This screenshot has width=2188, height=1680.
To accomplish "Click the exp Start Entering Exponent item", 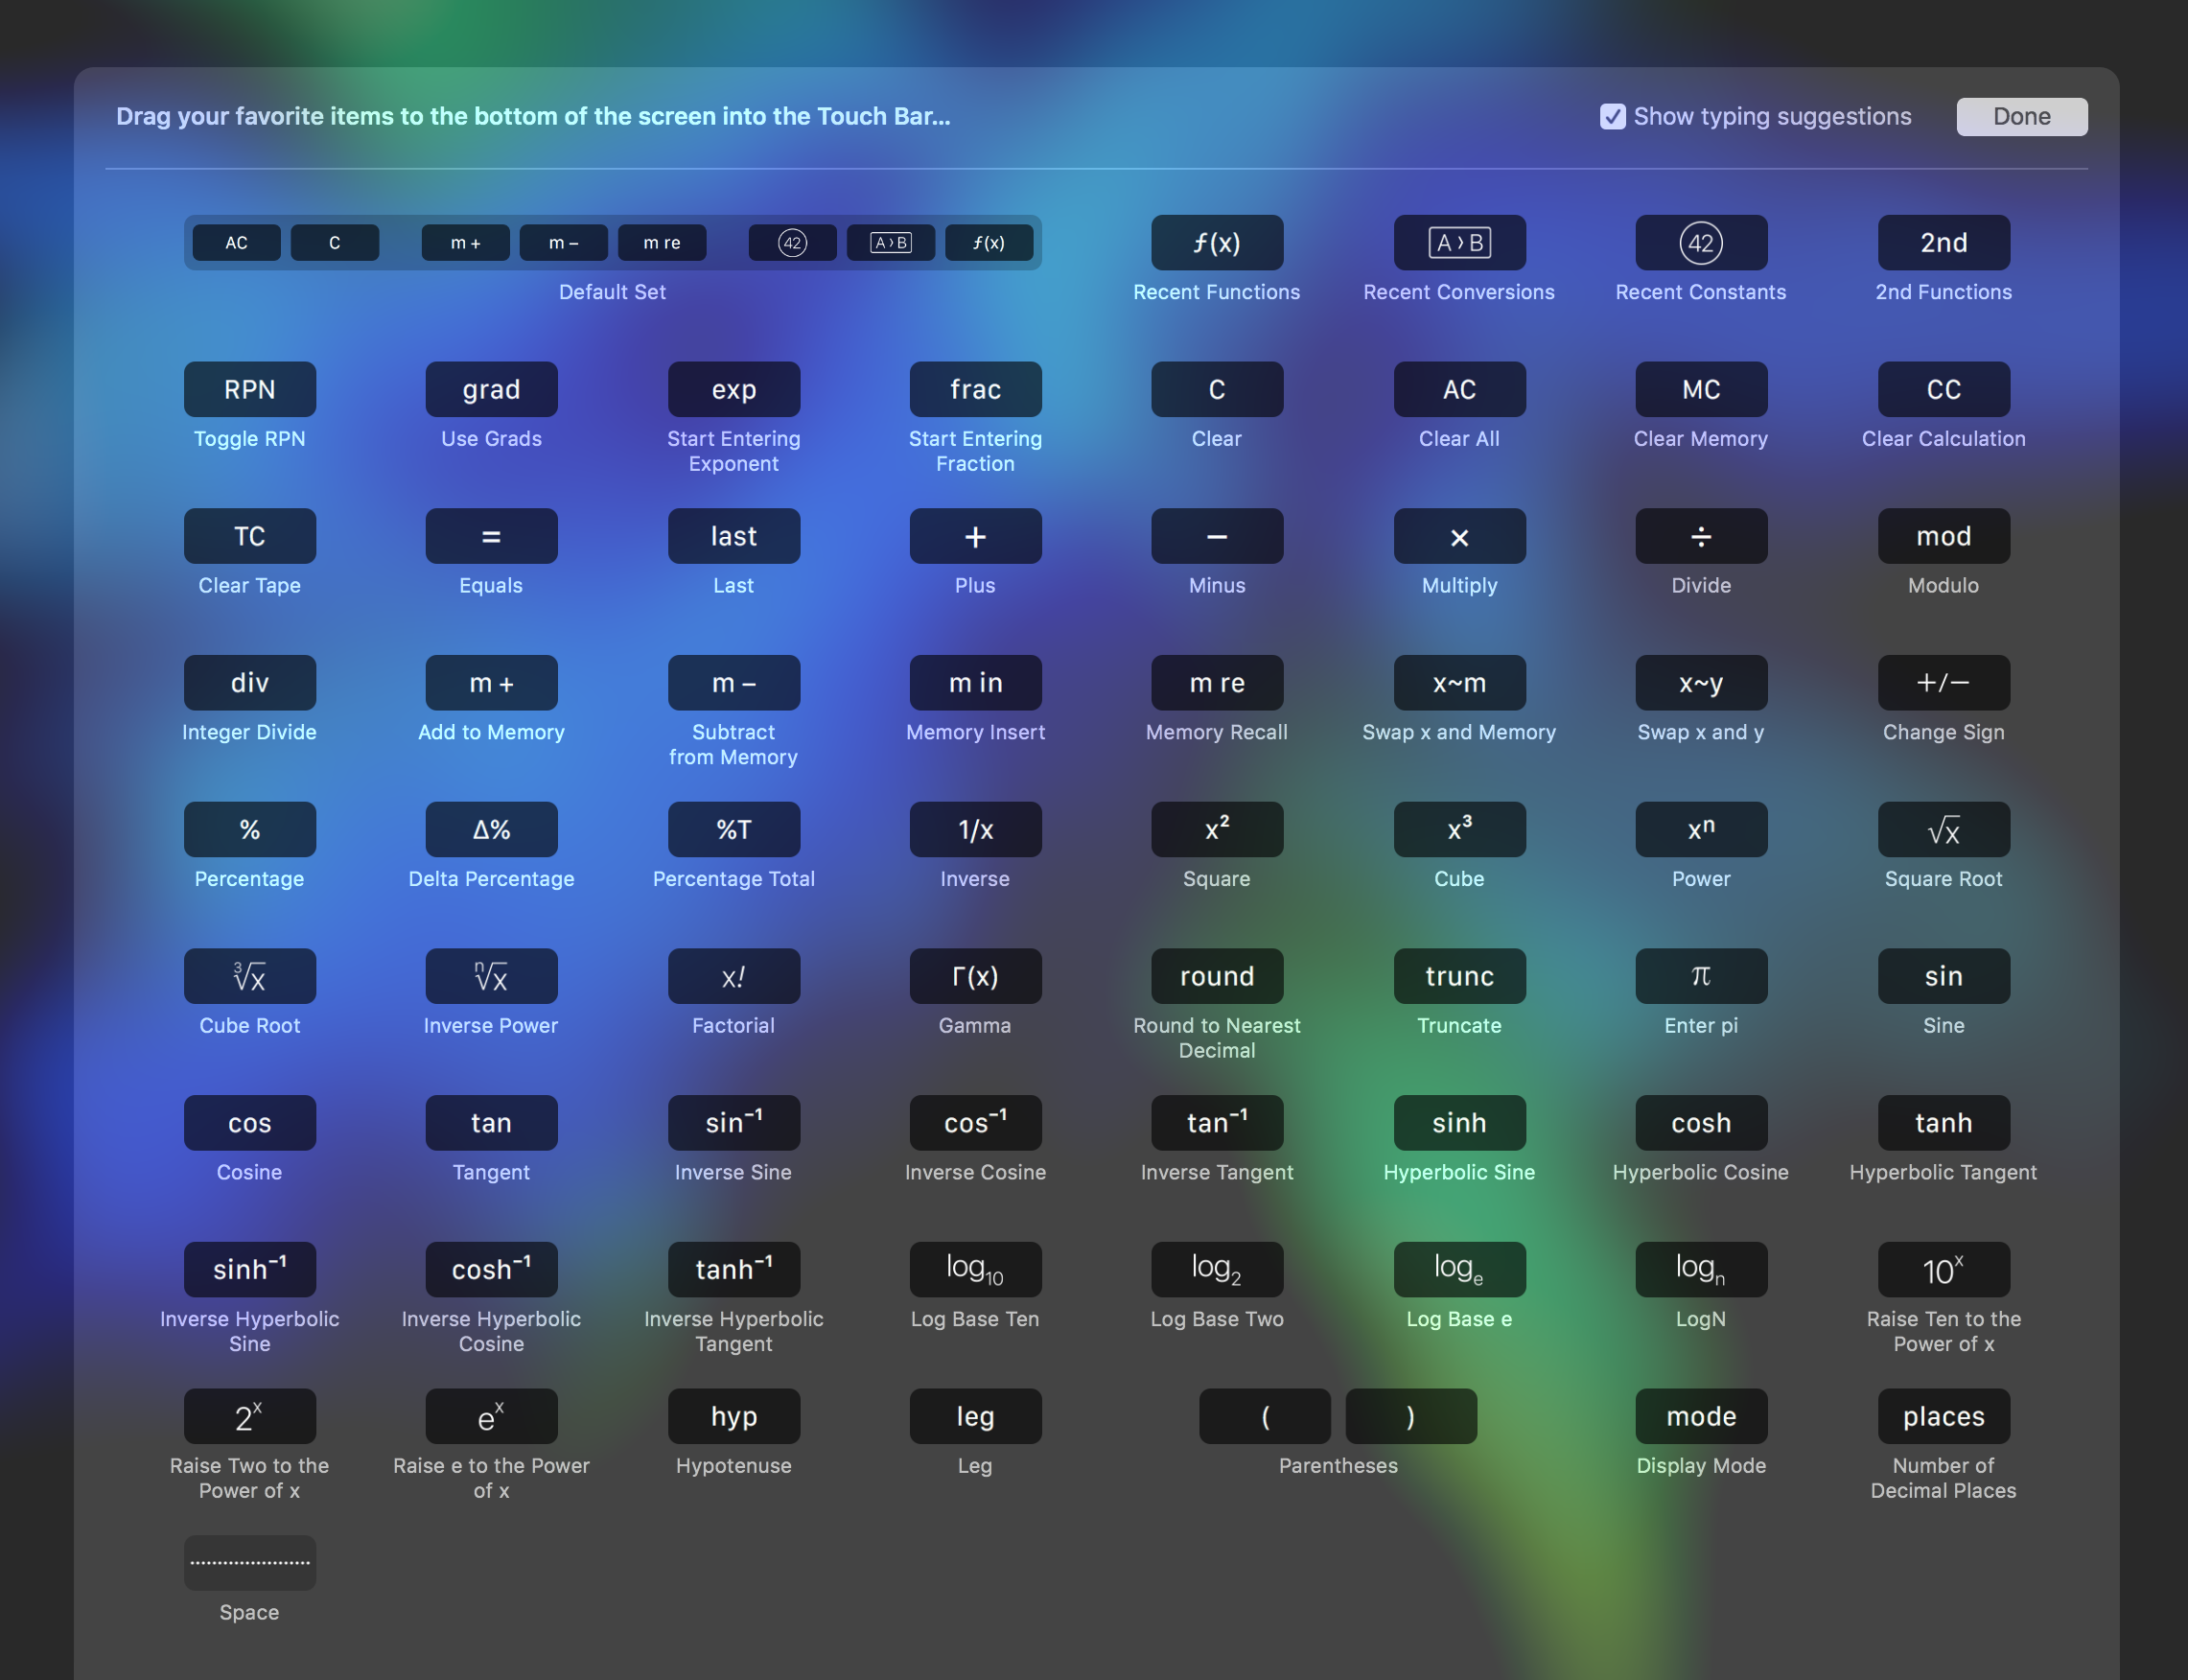I will click(x=733, y=389).
